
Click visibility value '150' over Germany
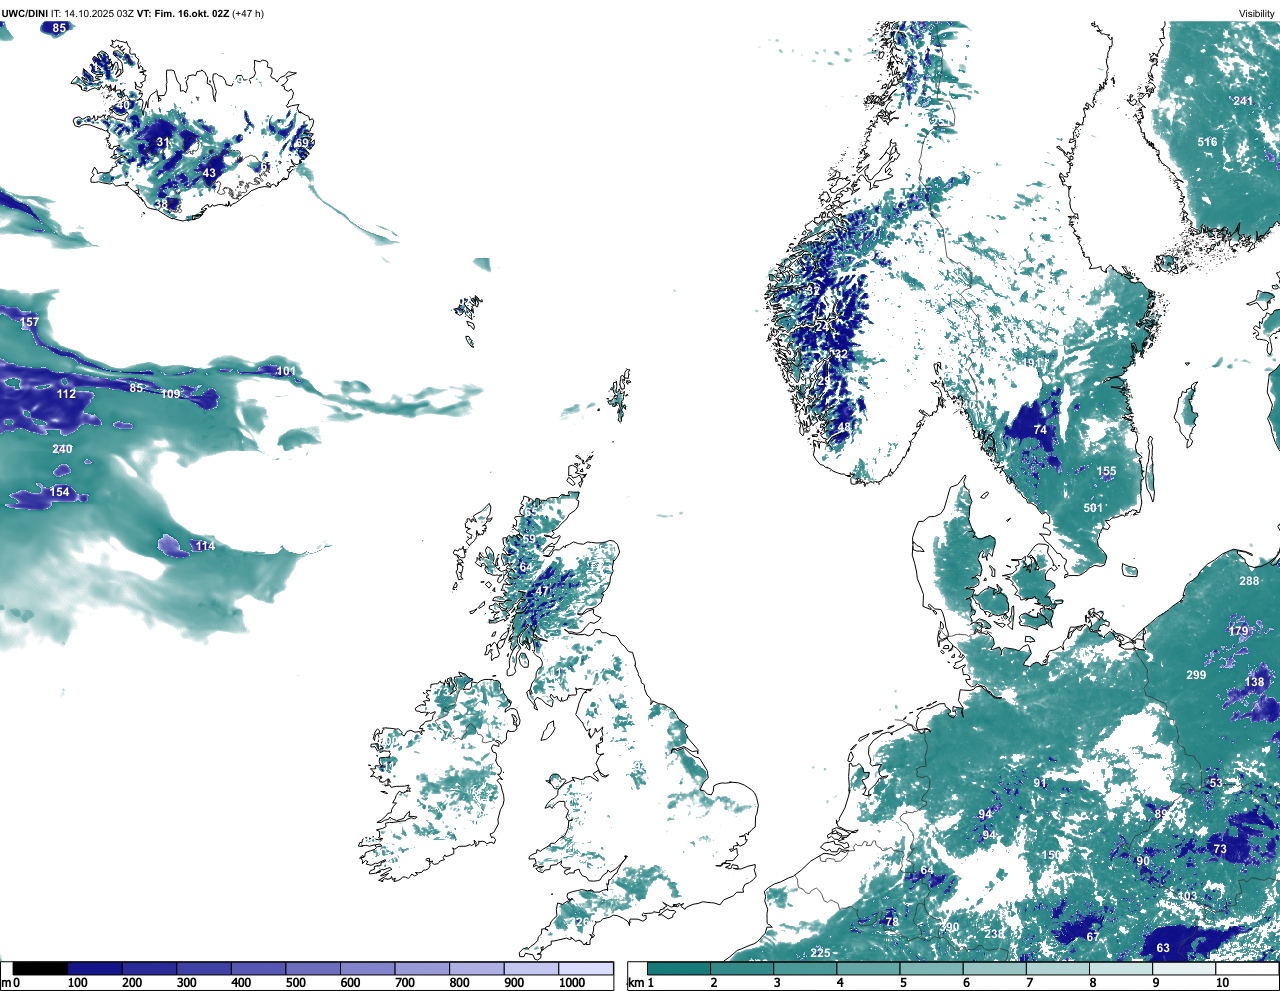pyautogui.click(x=1051, y=856)
